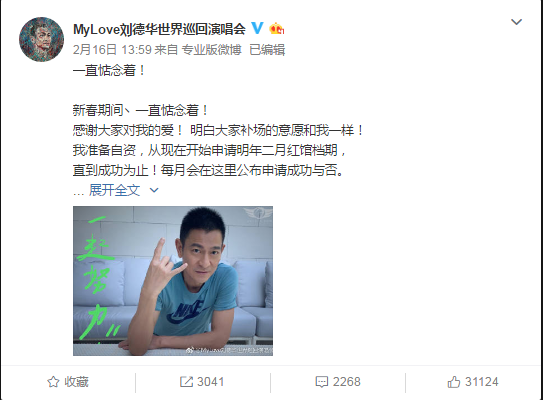Image resolution: width=543 pixels, height=400 pixels.
Task: Expand full post via 展开全文
Action: (x=114, y=190)
